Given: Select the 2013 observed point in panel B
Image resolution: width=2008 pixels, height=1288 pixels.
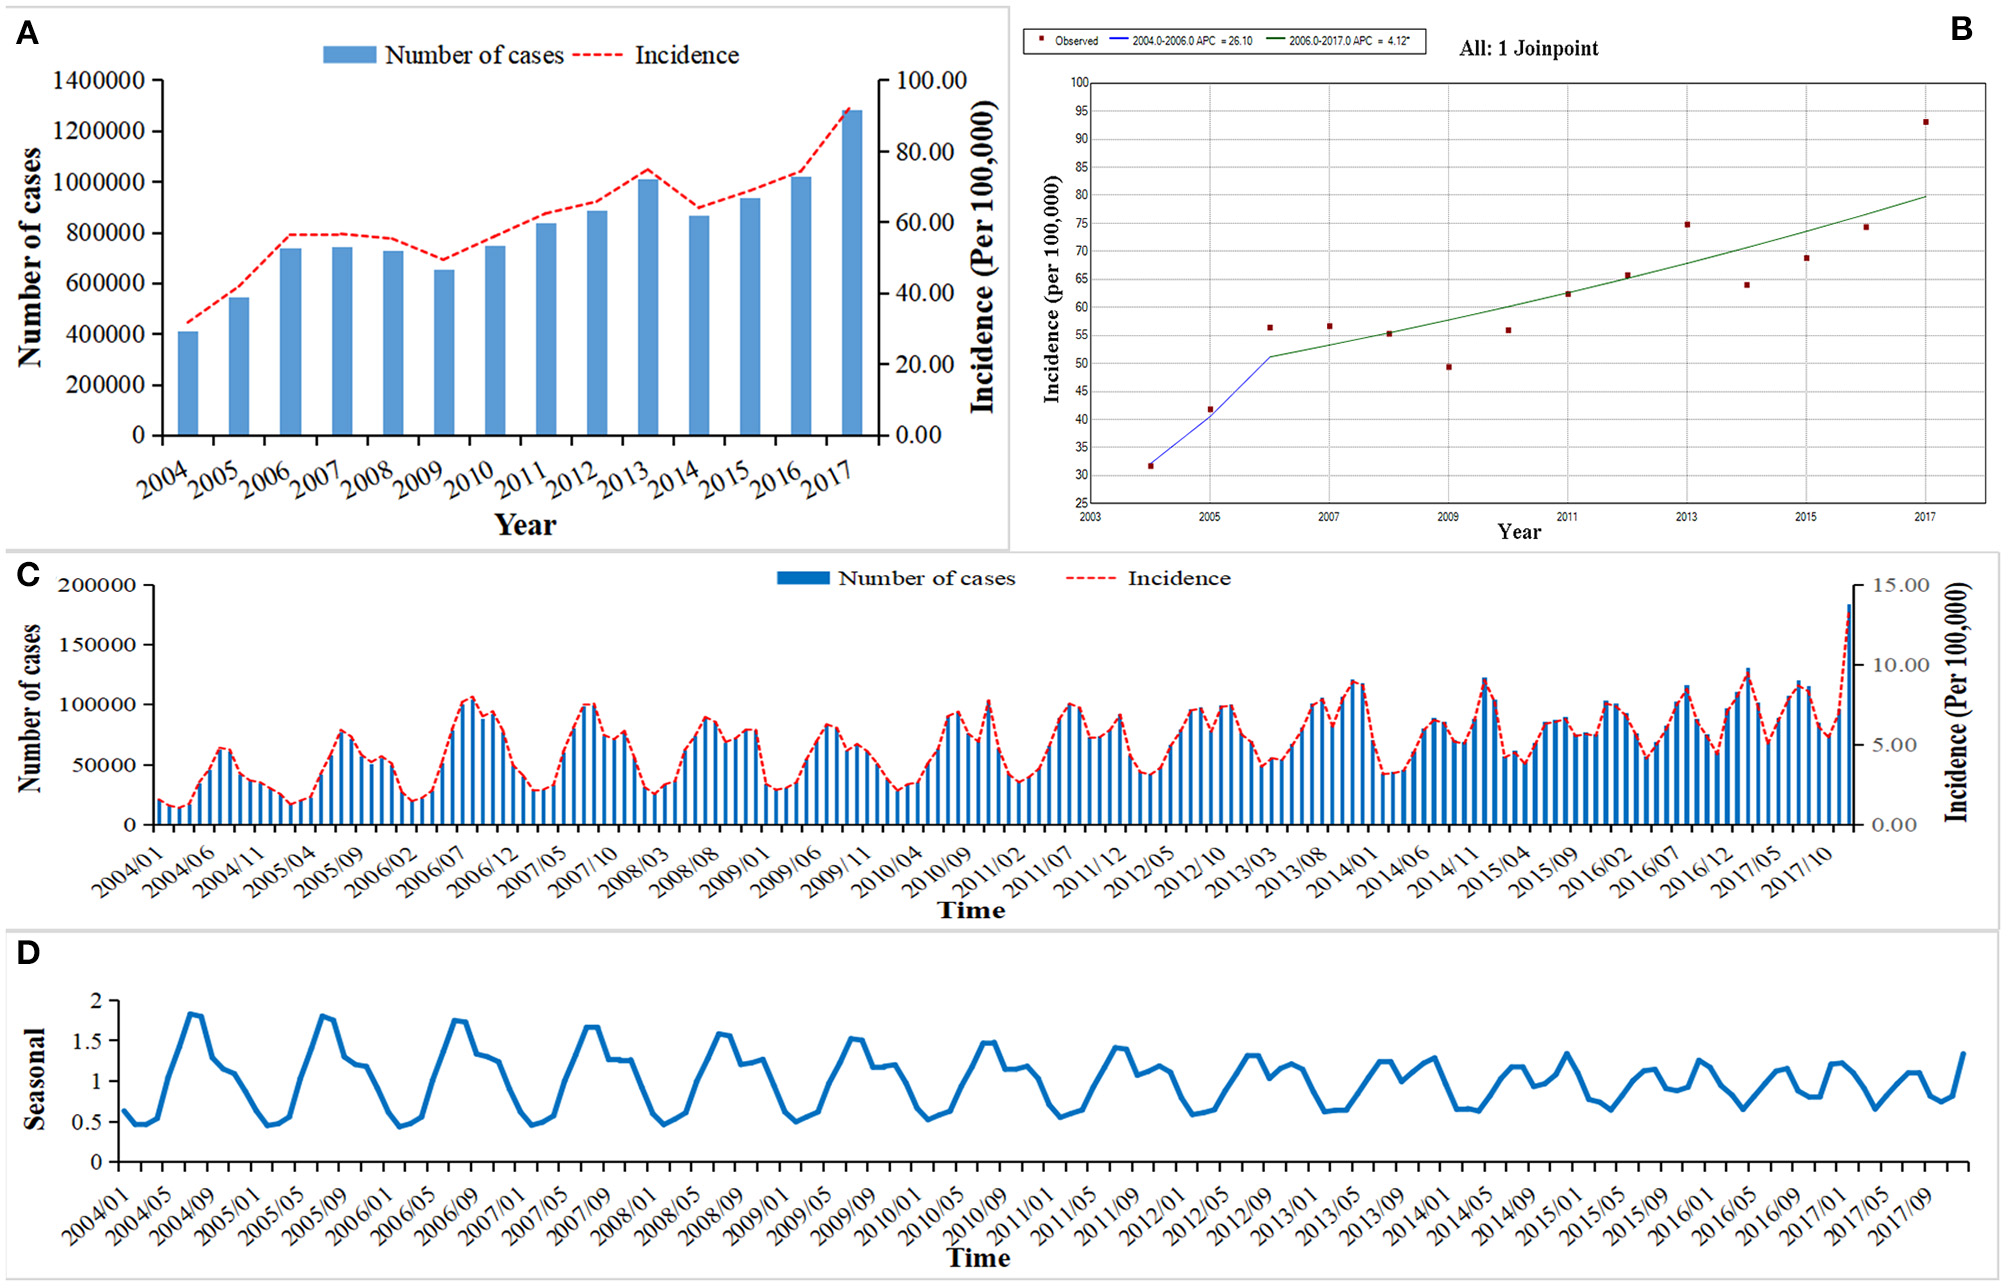Looking at the screenshot, I should (x=1687, y=225).
